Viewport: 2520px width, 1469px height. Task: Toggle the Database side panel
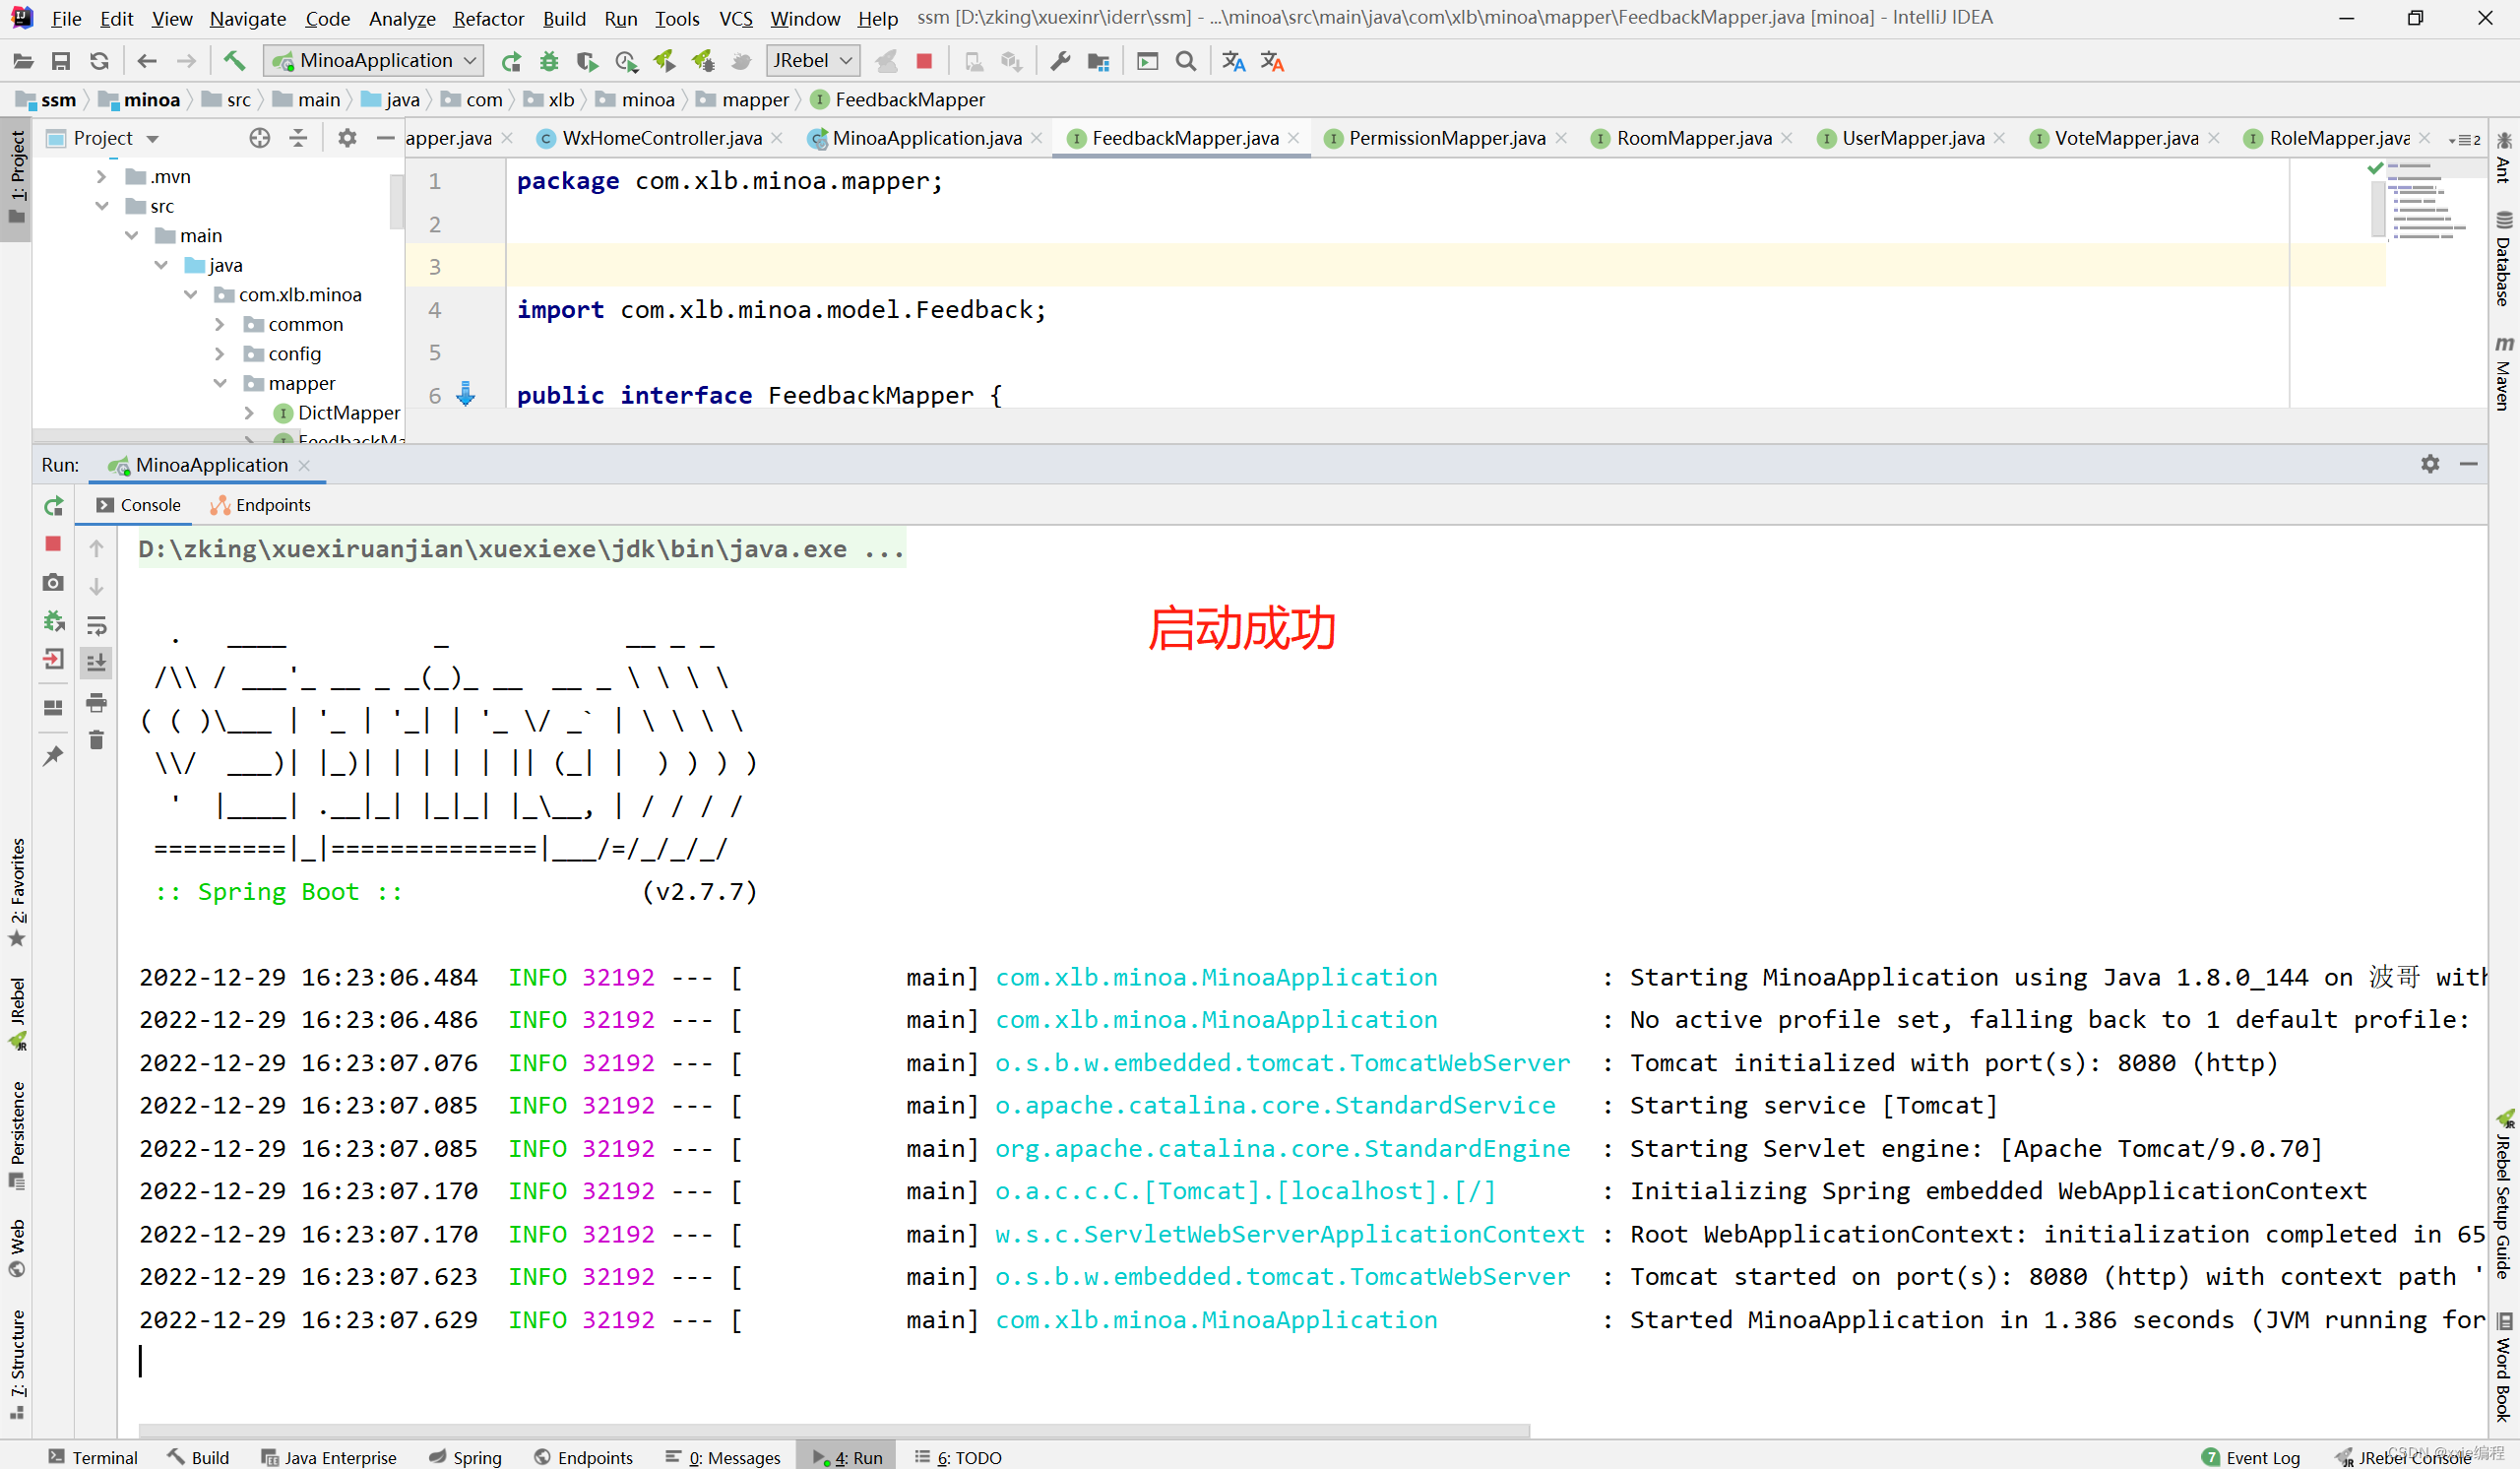2504,258
